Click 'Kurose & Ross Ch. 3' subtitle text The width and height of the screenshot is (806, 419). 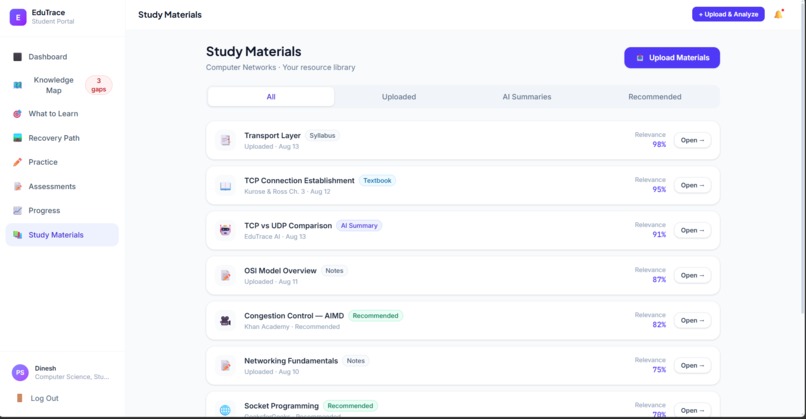(274, 191)
